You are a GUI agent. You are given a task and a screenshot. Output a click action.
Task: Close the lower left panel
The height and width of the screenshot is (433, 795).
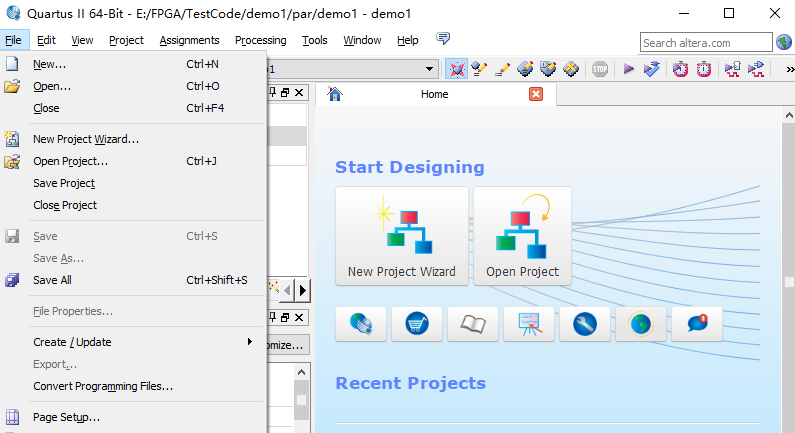[x=299, y=317]
